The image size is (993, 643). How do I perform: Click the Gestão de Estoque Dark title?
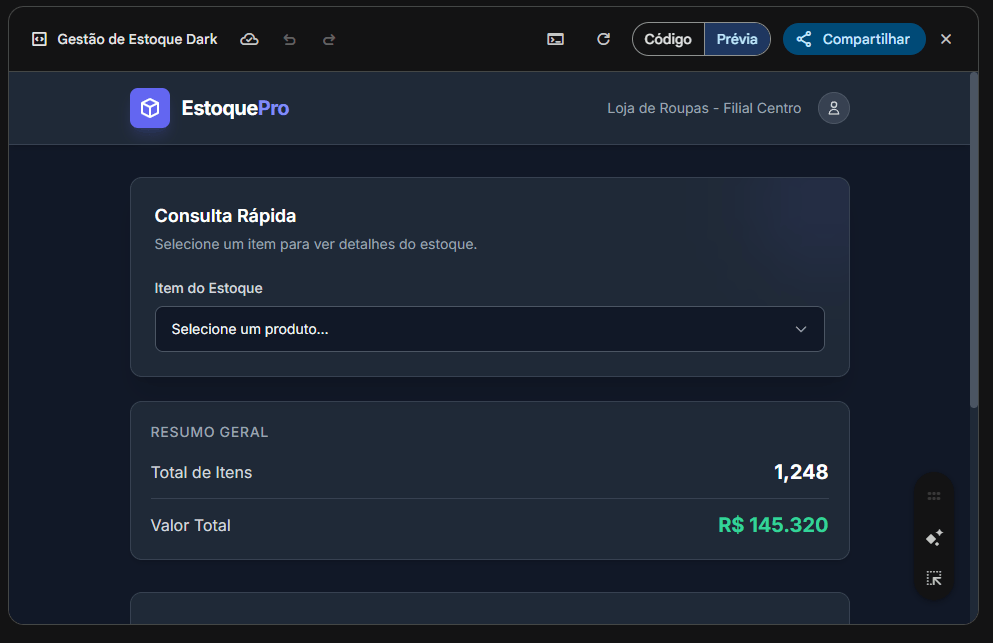137,39
